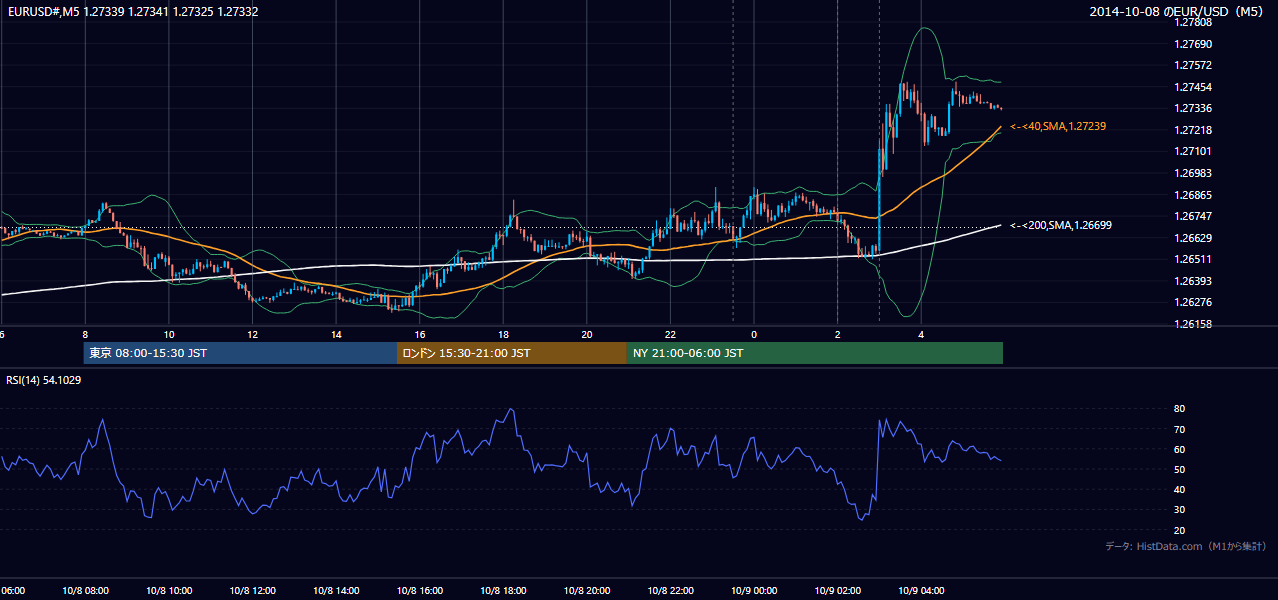Screen dimensions: 1278x600
Task: Click the 2014-10-08 EUR/USD (M5) heading
Action: pos(1178,12)
